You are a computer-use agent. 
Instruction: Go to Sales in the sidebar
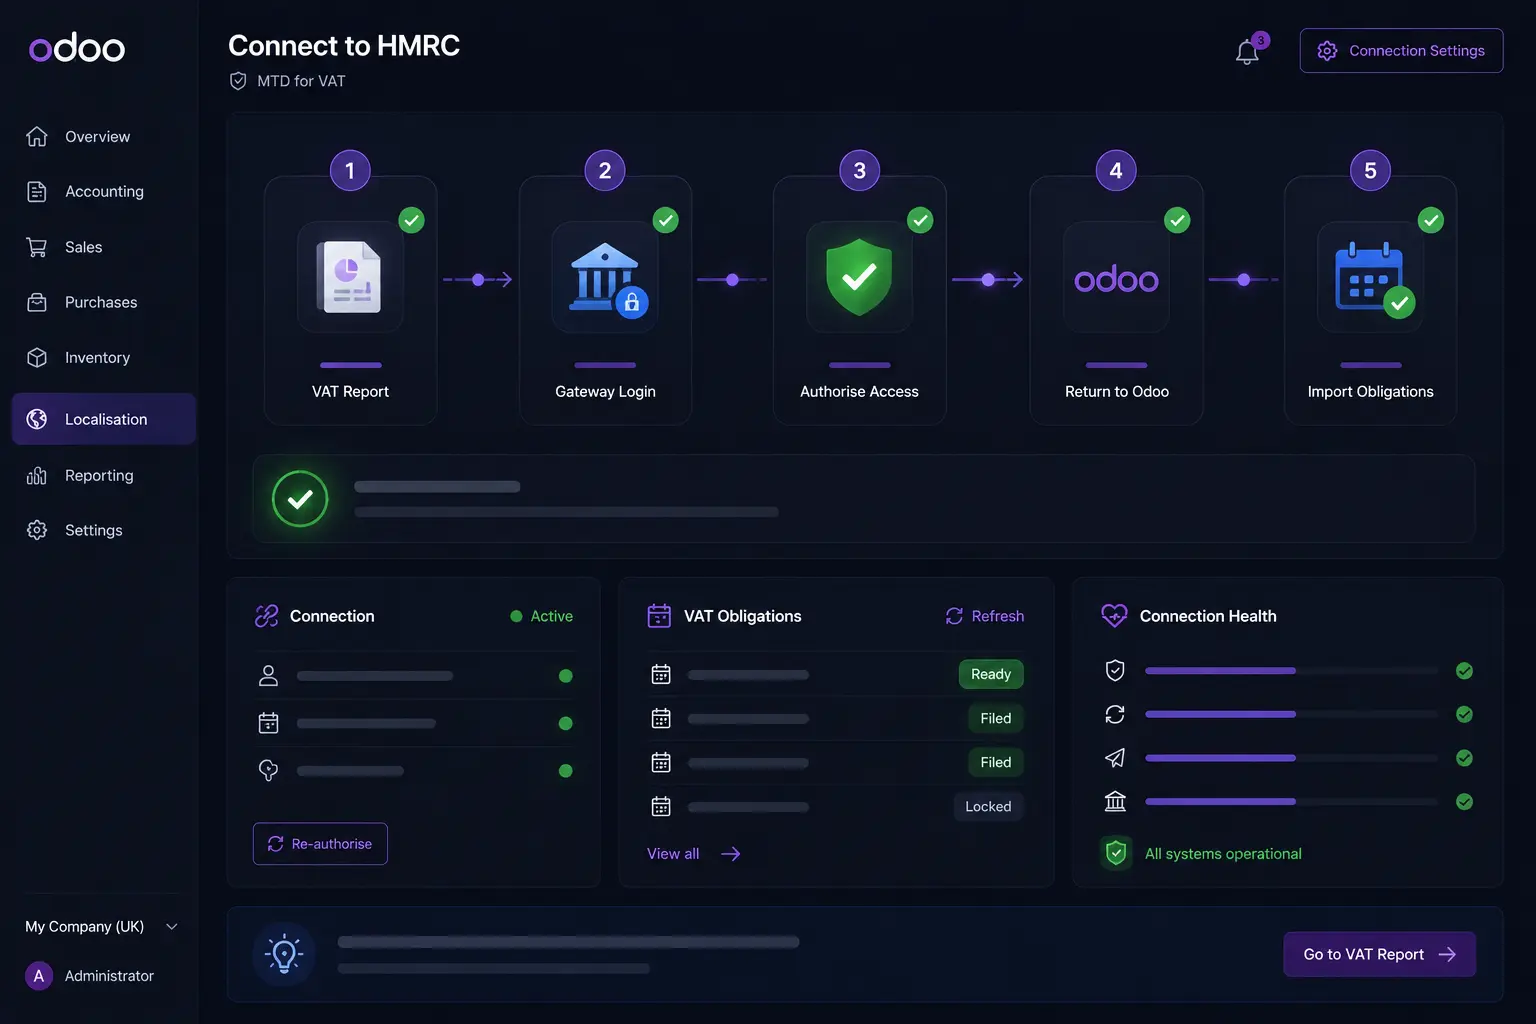point(104,247)
